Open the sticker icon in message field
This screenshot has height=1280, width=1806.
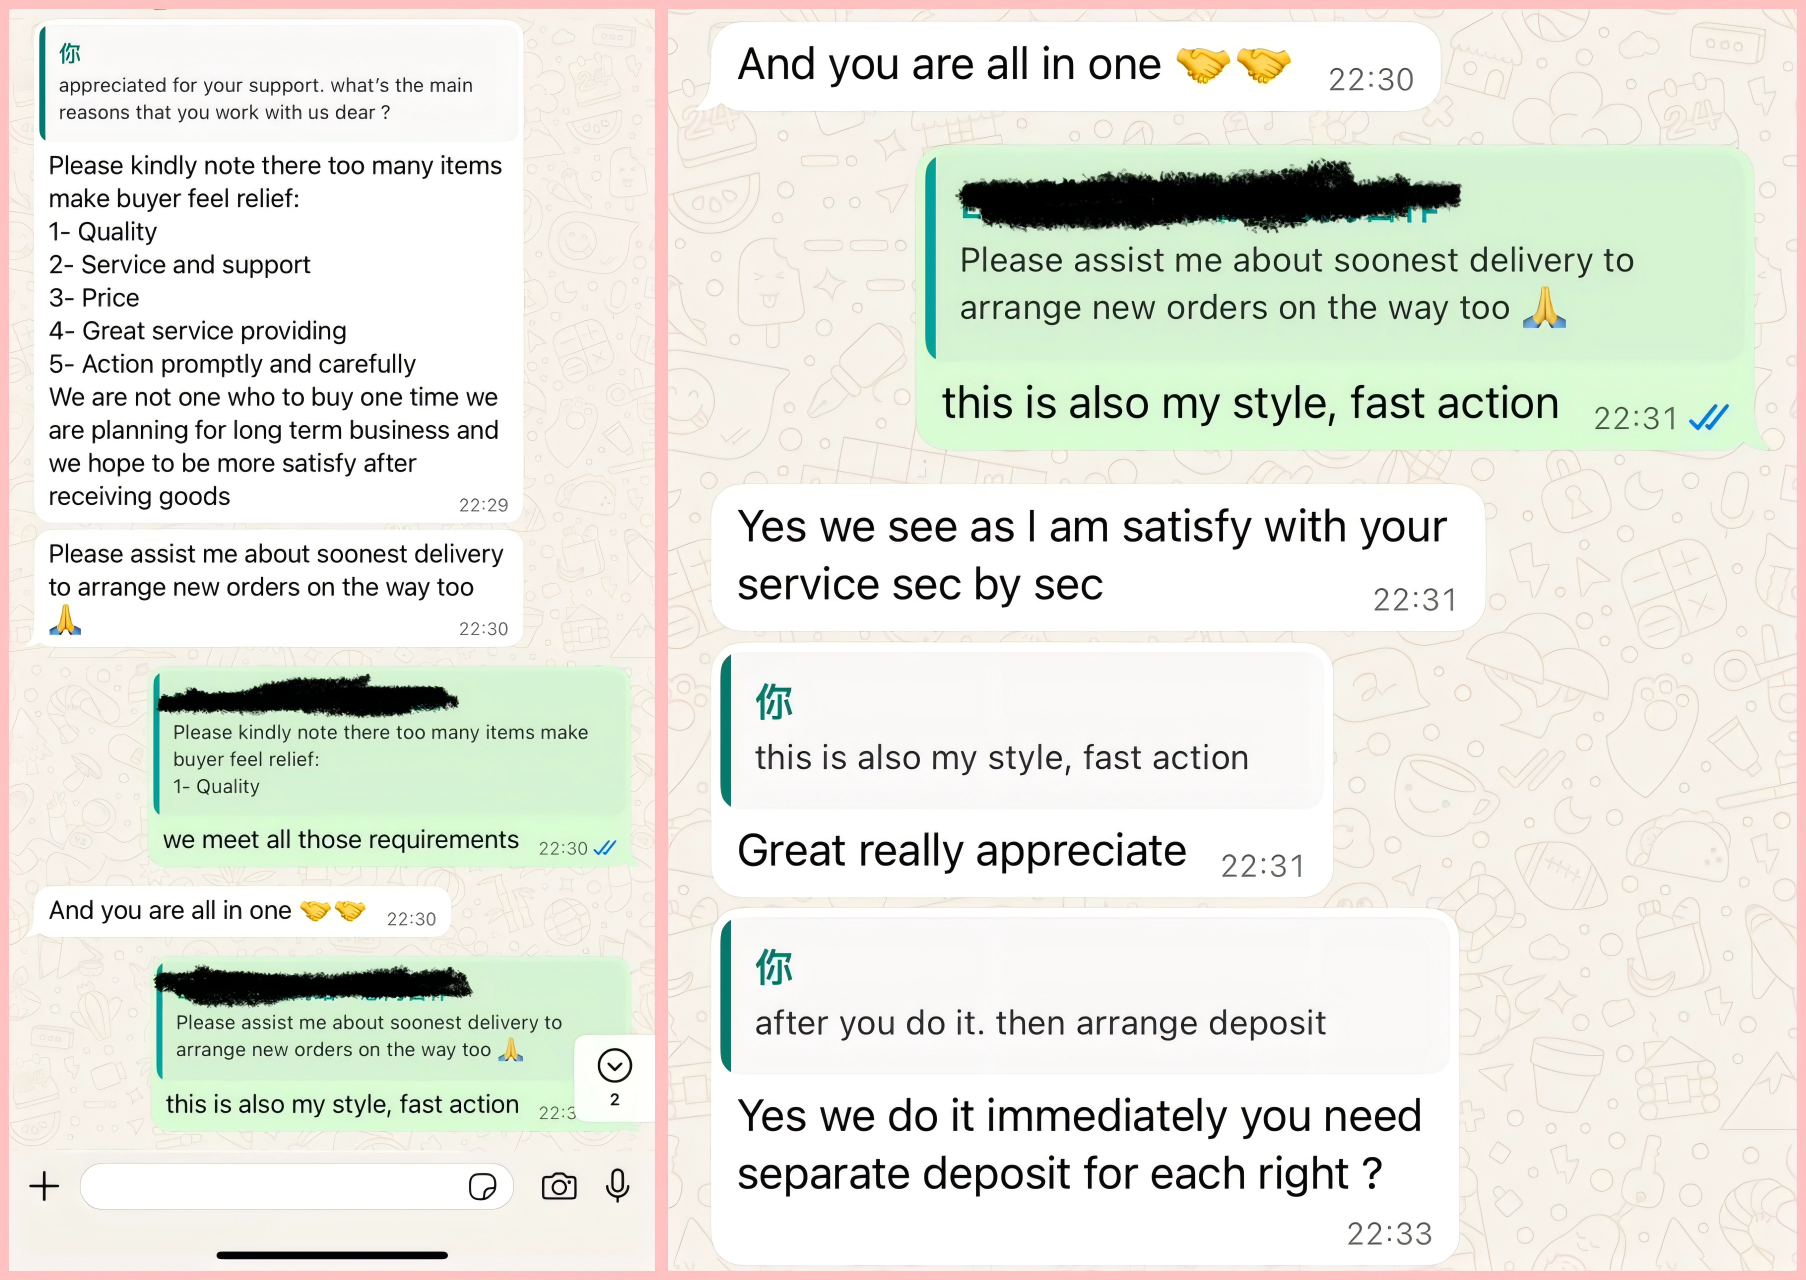(x=483, y=1186)
